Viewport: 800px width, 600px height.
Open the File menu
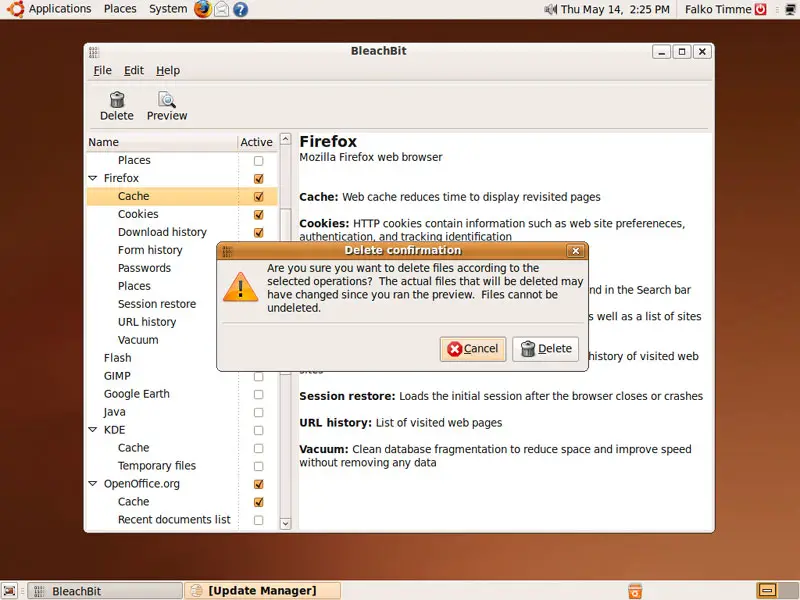102,70
